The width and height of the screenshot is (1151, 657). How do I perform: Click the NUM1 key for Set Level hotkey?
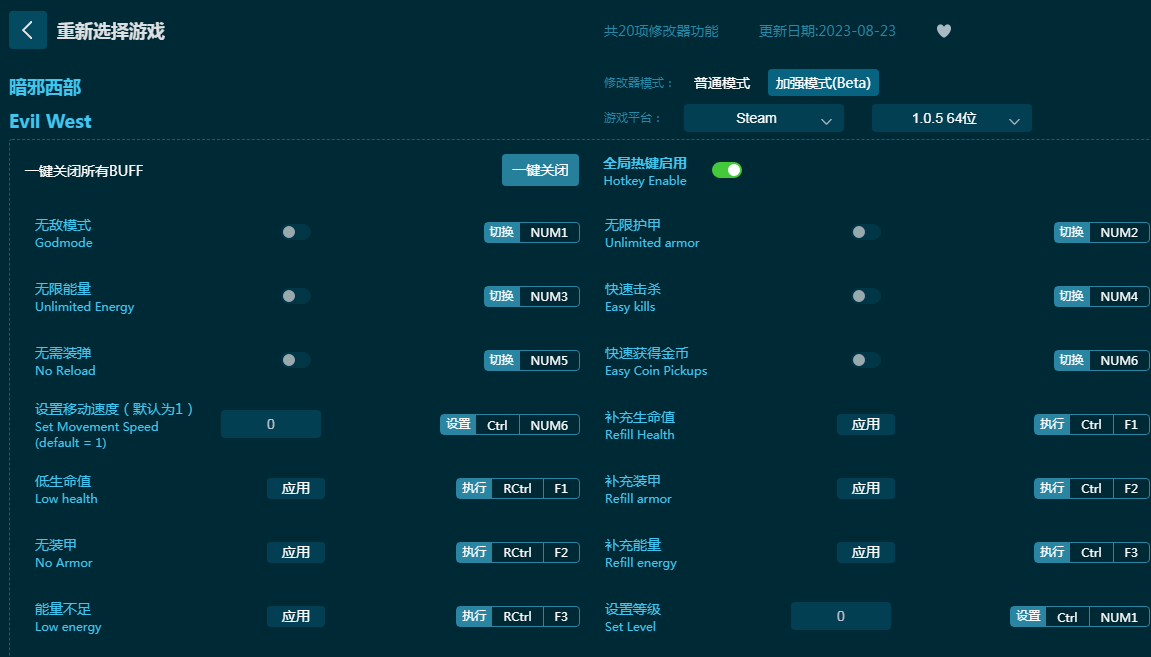(1119, 617)
